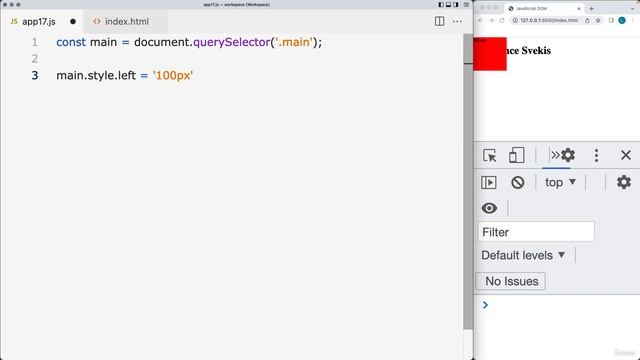640x360 pixels.
Task: Reload the browser page
Action: tap(502, 20)
